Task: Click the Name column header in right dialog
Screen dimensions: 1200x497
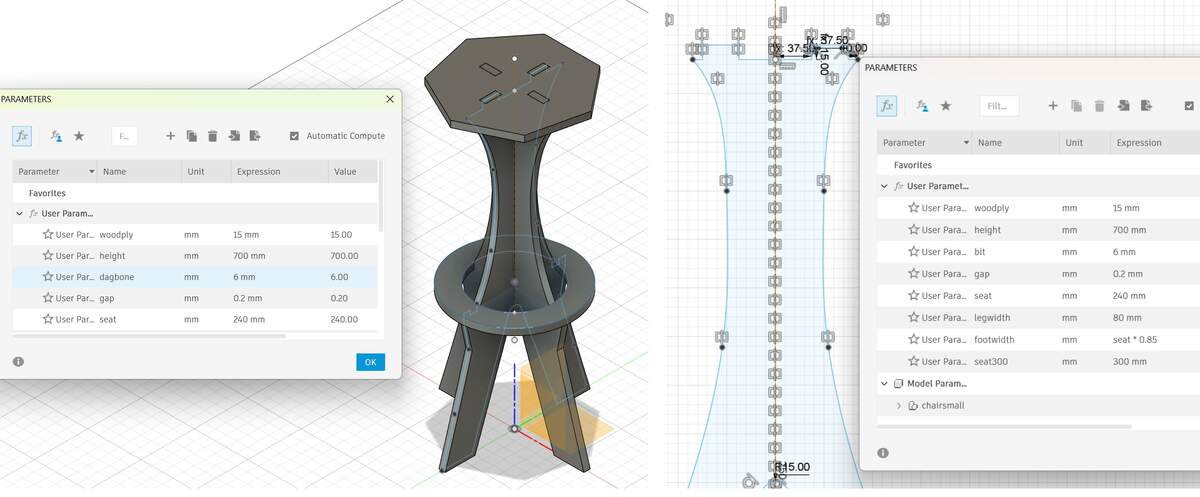Action: (x=1014, y=143)
